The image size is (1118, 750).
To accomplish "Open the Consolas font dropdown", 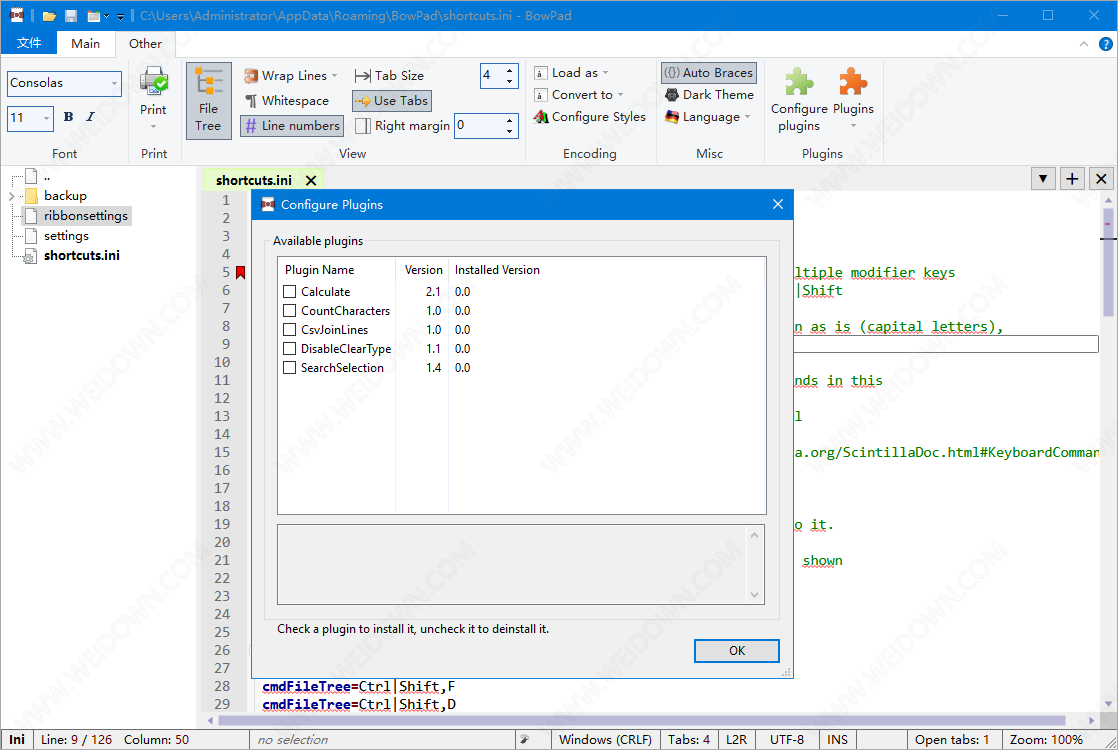I will pyautogui.click(x=114, y=83).
